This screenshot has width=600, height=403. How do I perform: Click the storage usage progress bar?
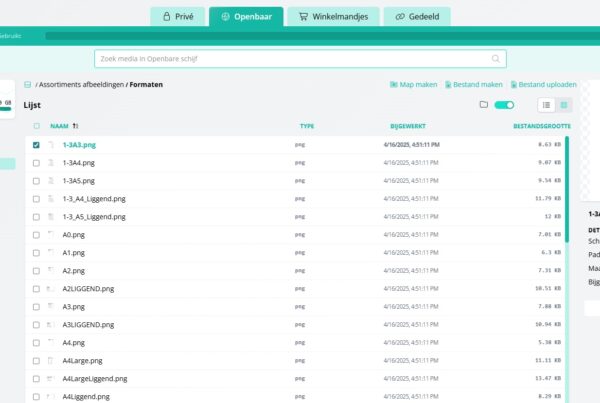(x=322, y=36)
